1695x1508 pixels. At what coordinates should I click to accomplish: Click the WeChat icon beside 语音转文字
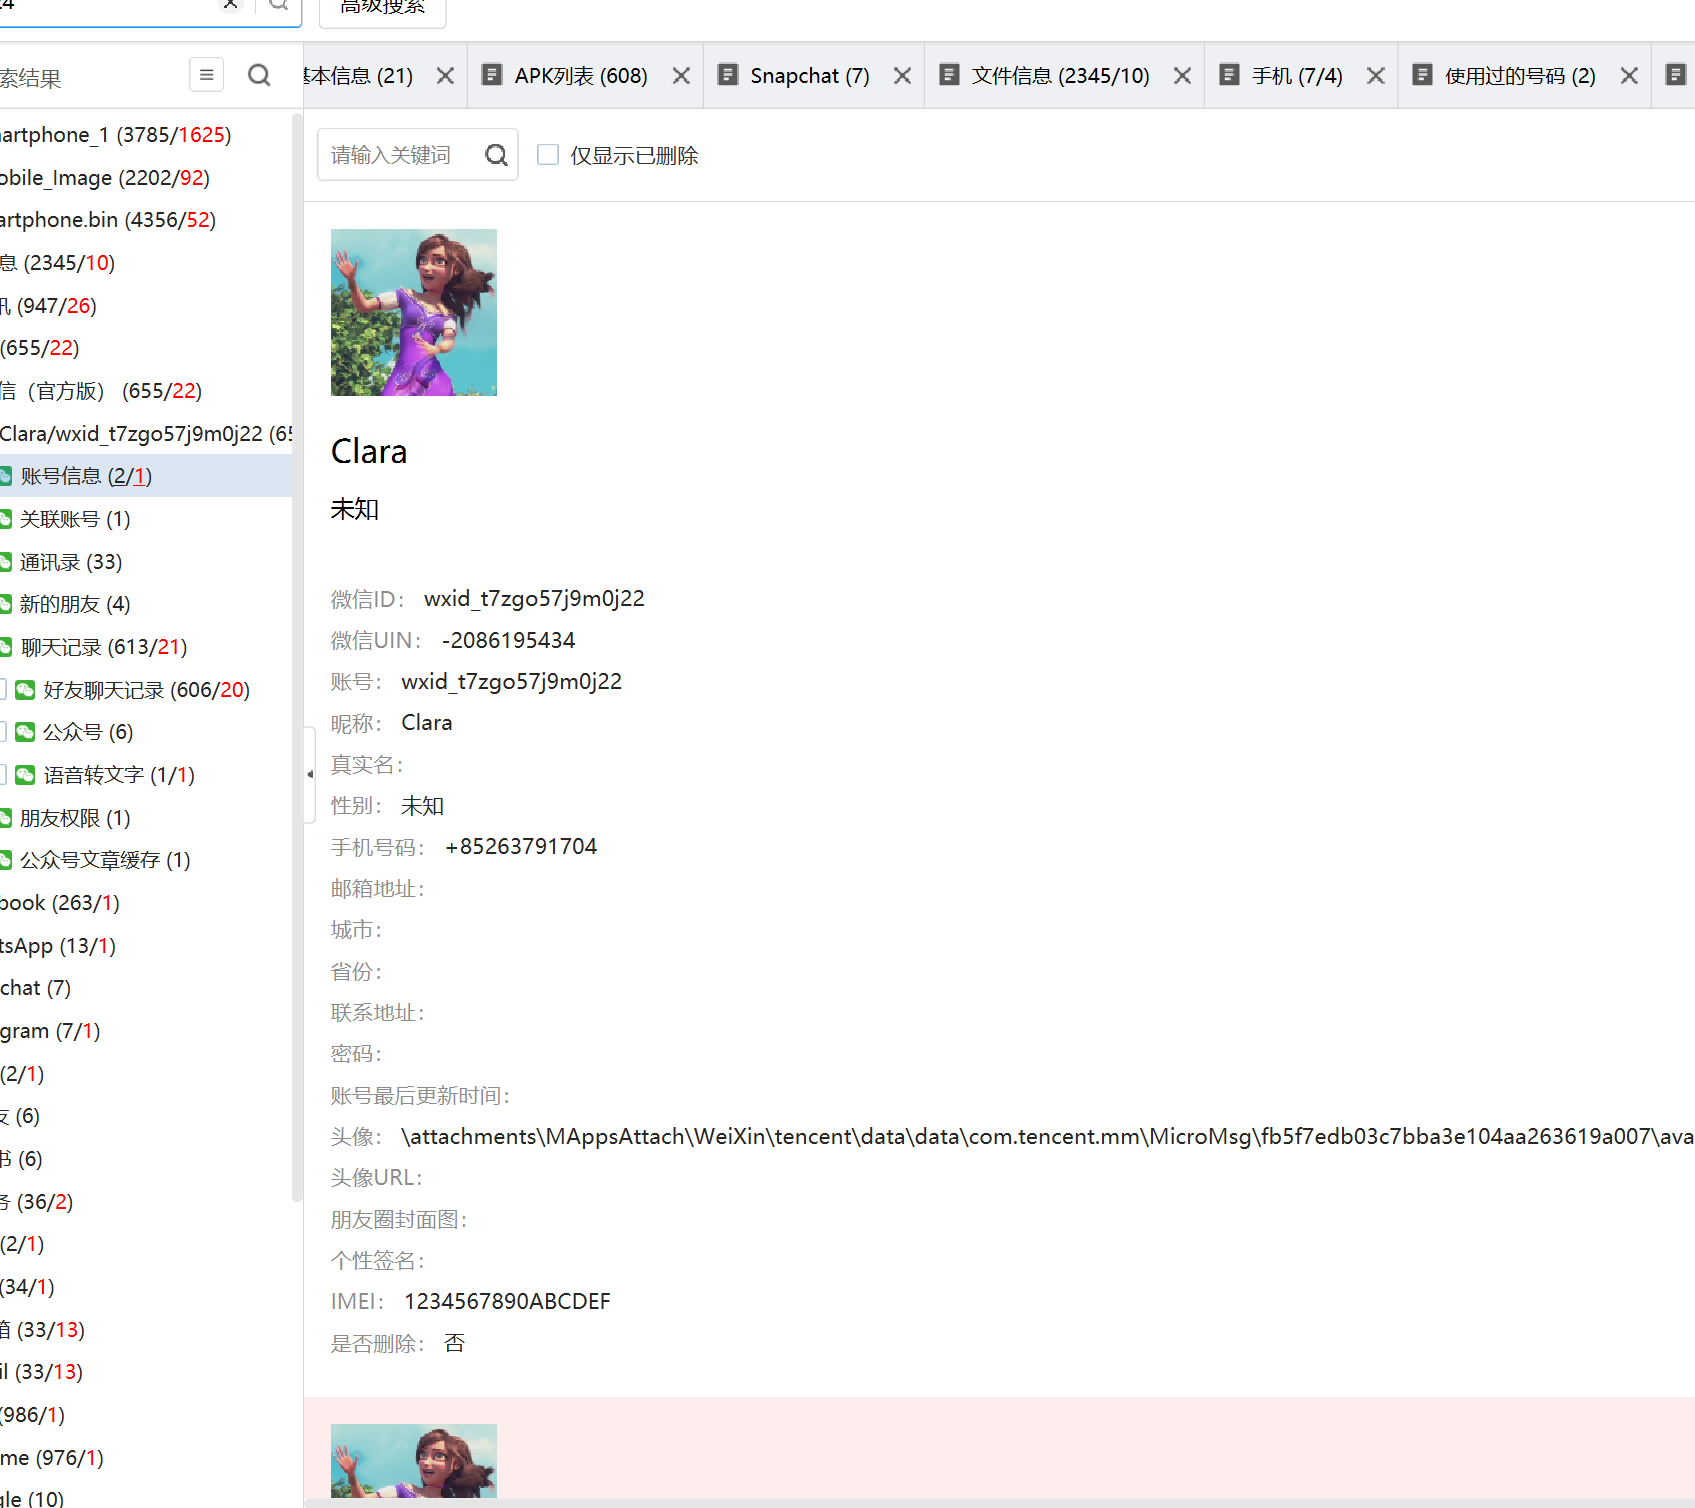[x=26, y=775]
